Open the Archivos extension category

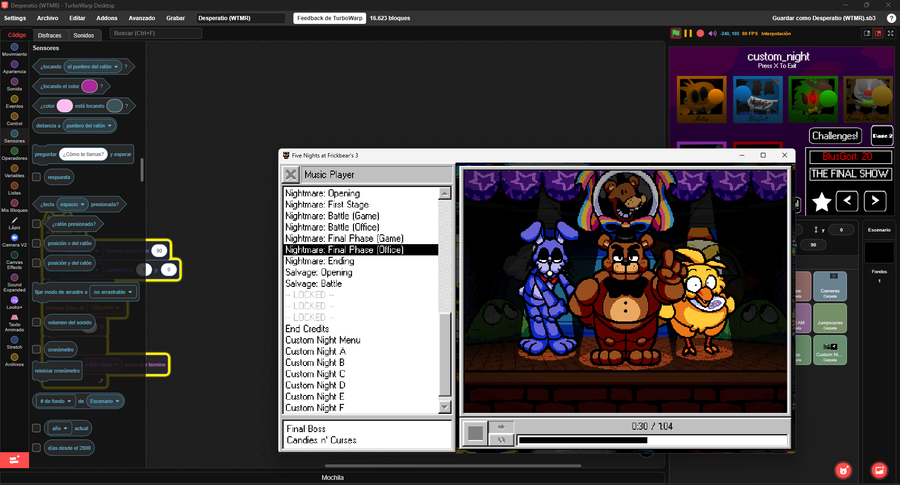click(14, 360)
